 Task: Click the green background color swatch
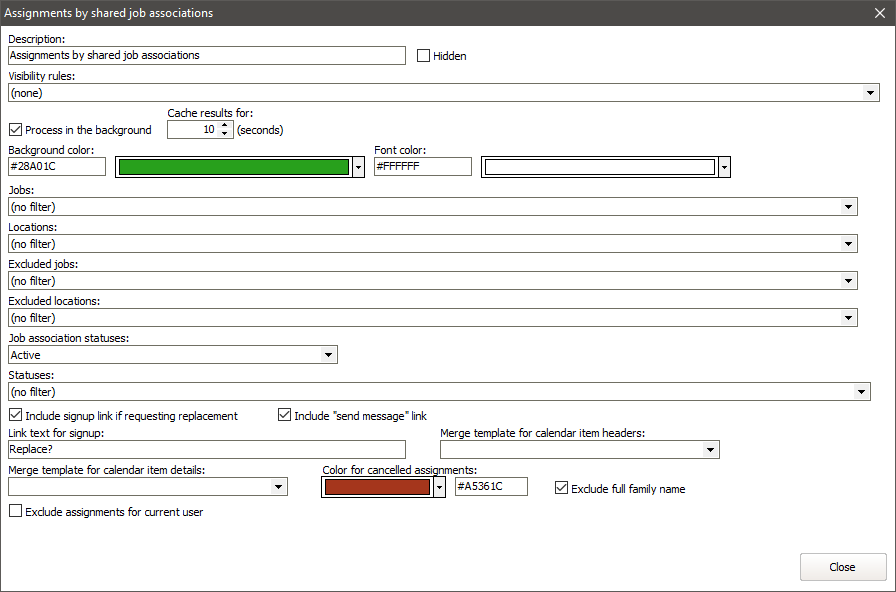pos(233,167)
